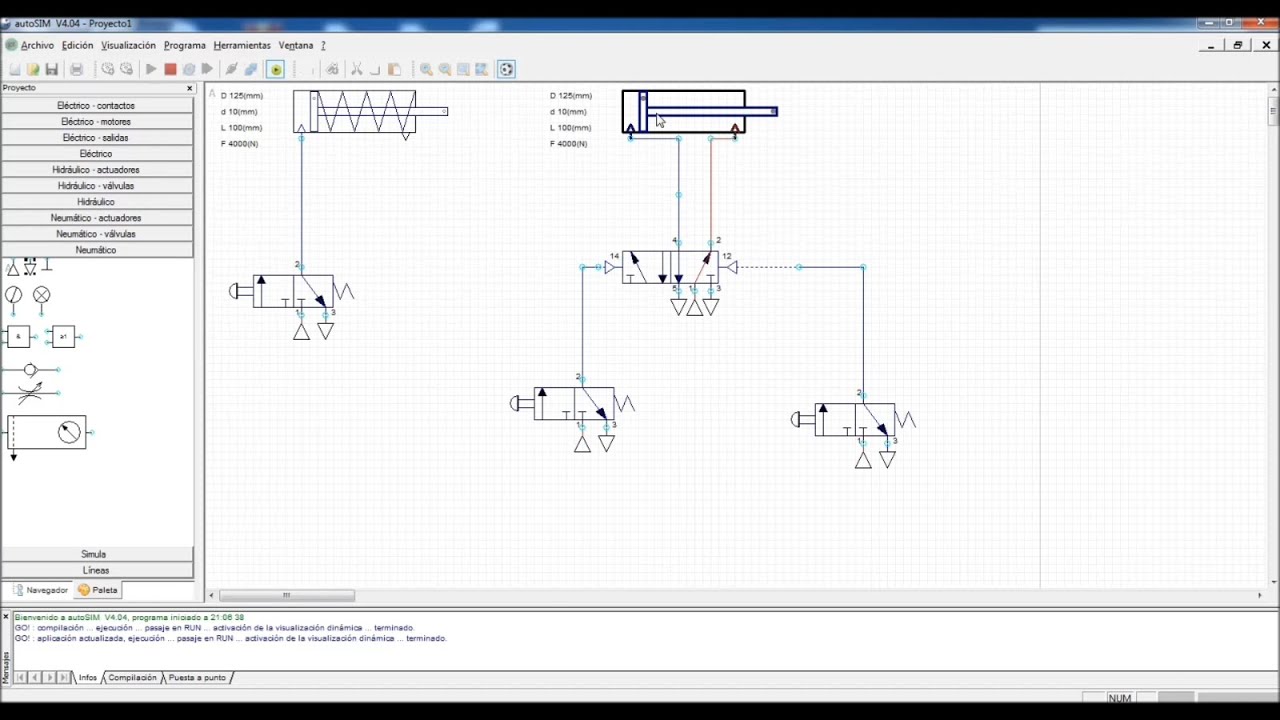Image resolution: width=1280 pixels, height=720 pixels.
Task: Select the adjustable flow restrictor symbol
Action: pos(31,392)
